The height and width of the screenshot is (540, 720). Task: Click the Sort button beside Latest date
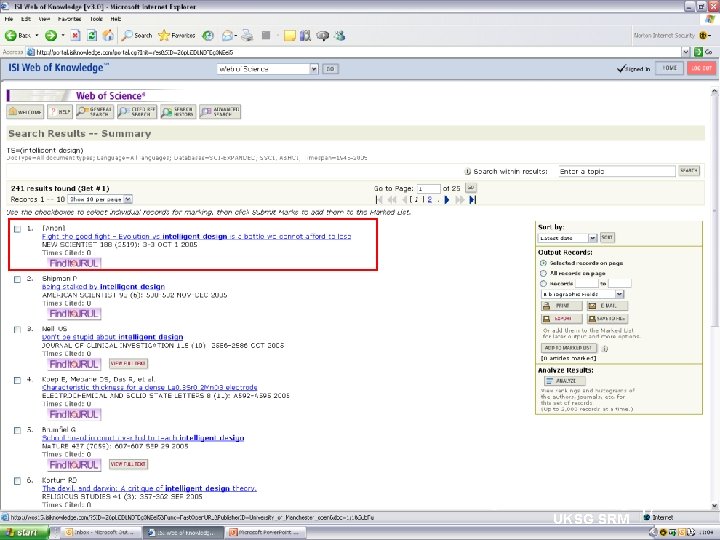tap(607, 237)
